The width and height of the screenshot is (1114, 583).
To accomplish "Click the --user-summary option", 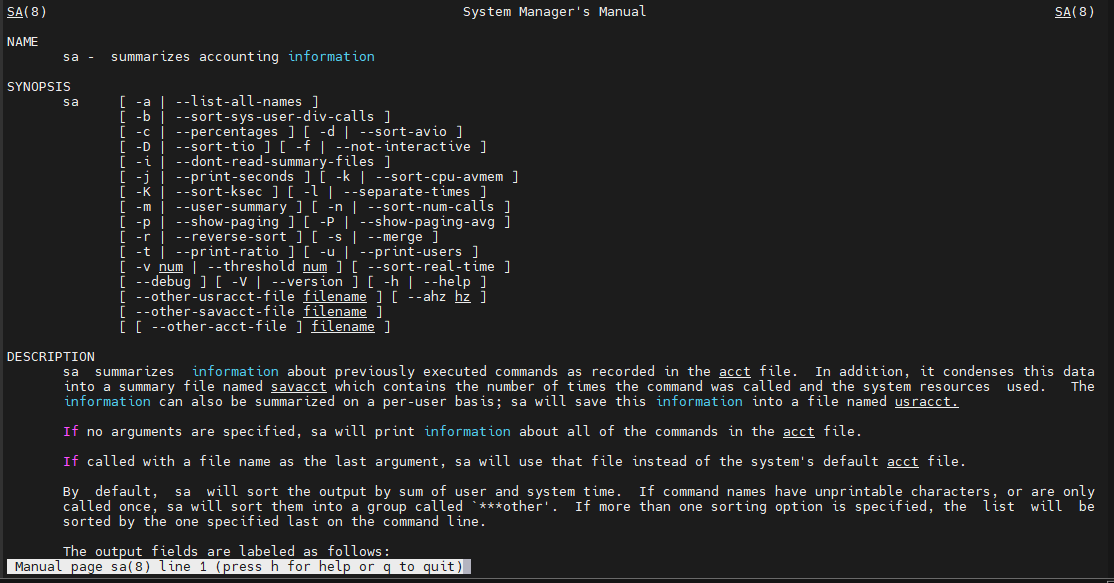I will [x=231, y=207].
